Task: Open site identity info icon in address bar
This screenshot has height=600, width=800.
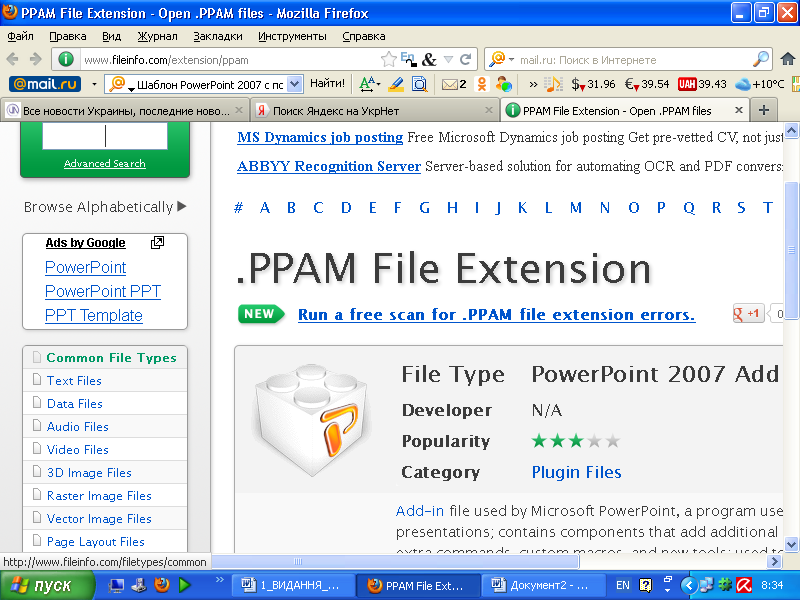Action: [66, 60]
